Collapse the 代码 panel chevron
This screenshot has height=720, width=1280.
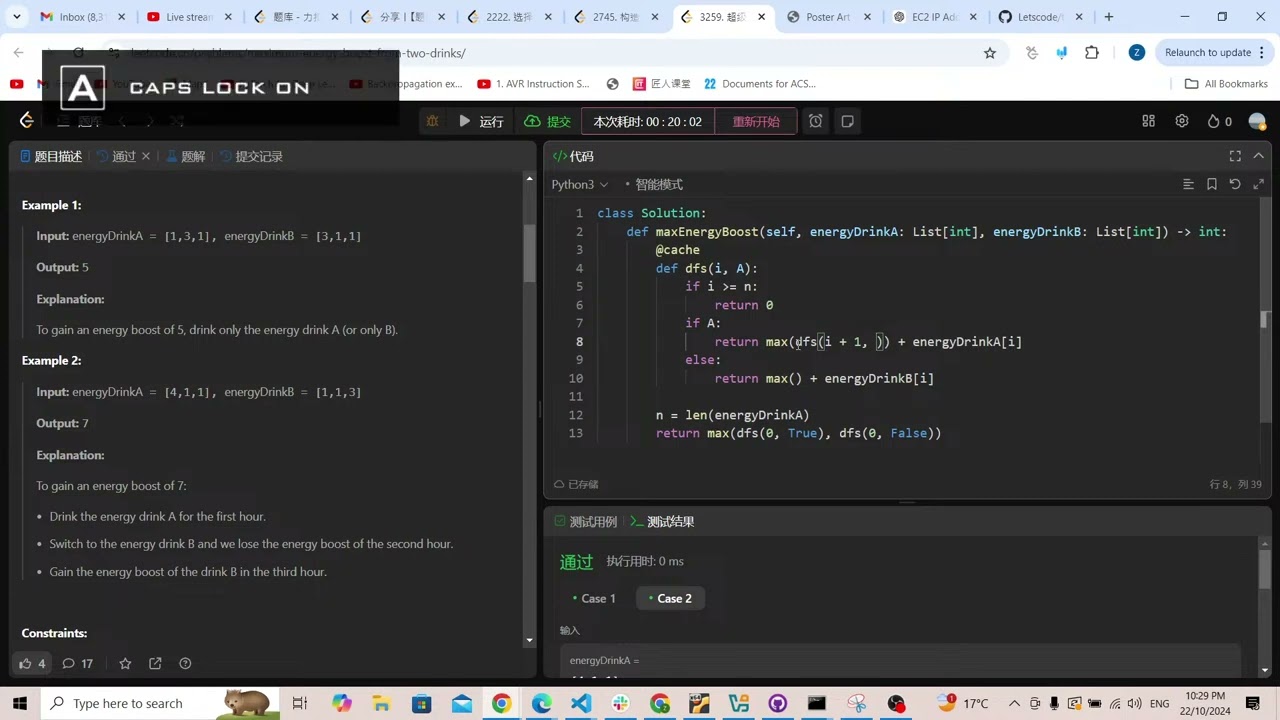(x=1259, y=156)
